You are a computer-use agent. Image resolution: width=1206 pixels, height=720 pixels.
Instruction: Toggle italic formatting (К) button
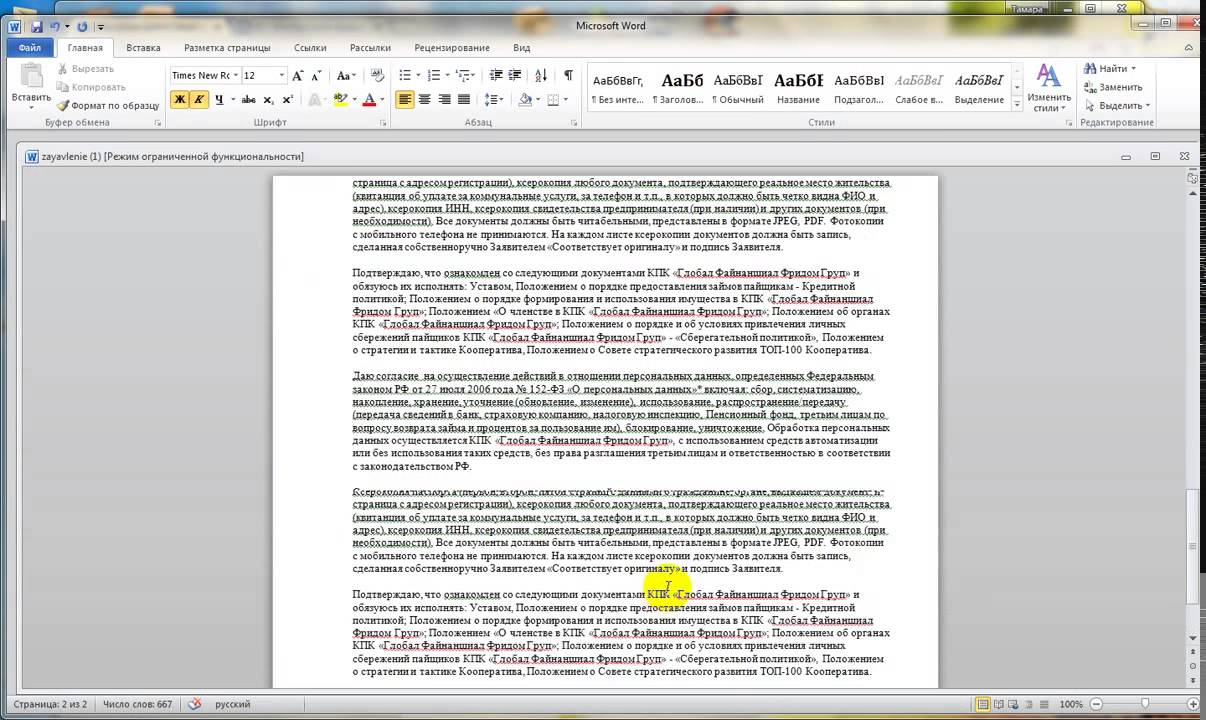[199, 99]
